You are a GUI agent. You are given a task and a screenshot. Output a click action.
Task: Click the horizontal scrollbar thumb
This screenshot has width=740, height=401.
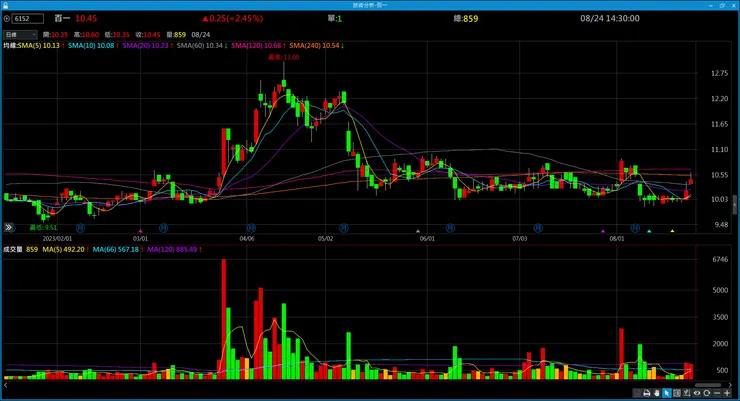click(708, 385)
